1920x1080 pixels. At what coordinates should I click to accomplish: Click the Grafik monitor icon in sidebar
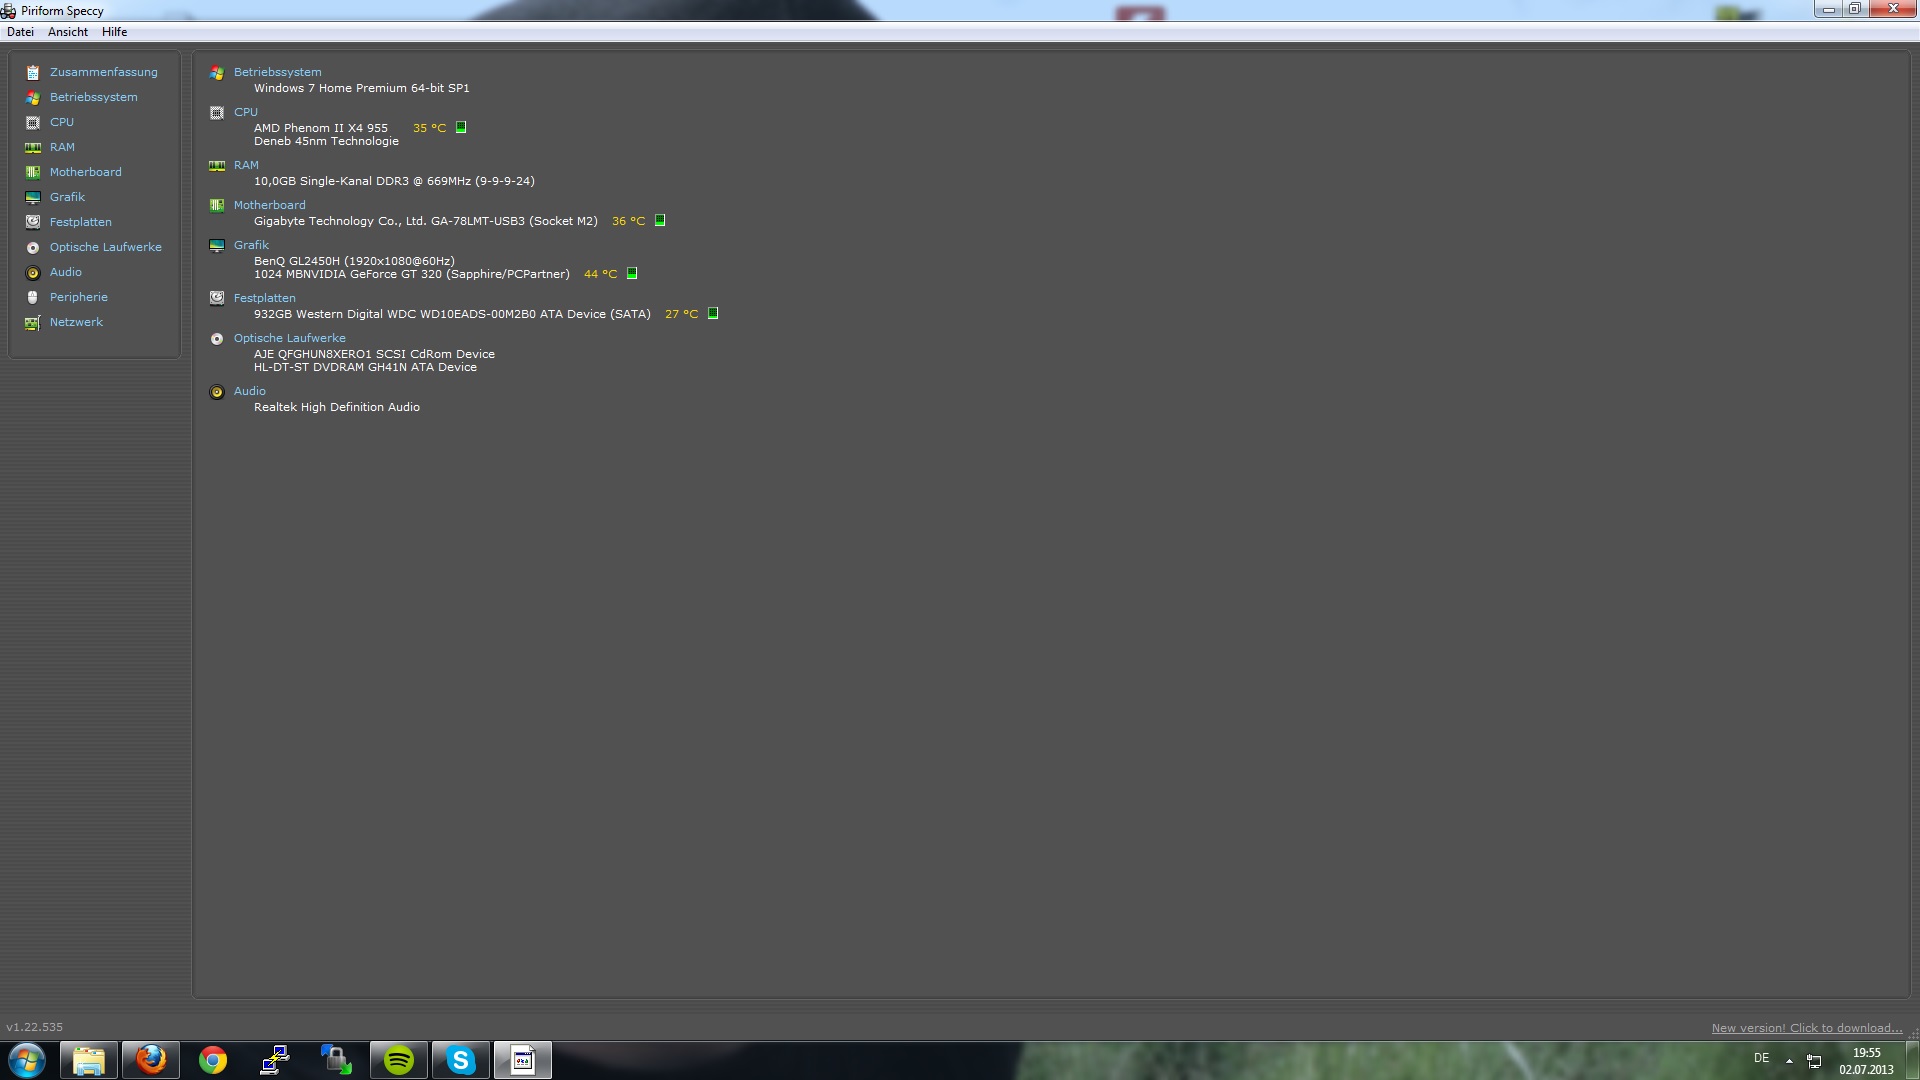point(33,197)
